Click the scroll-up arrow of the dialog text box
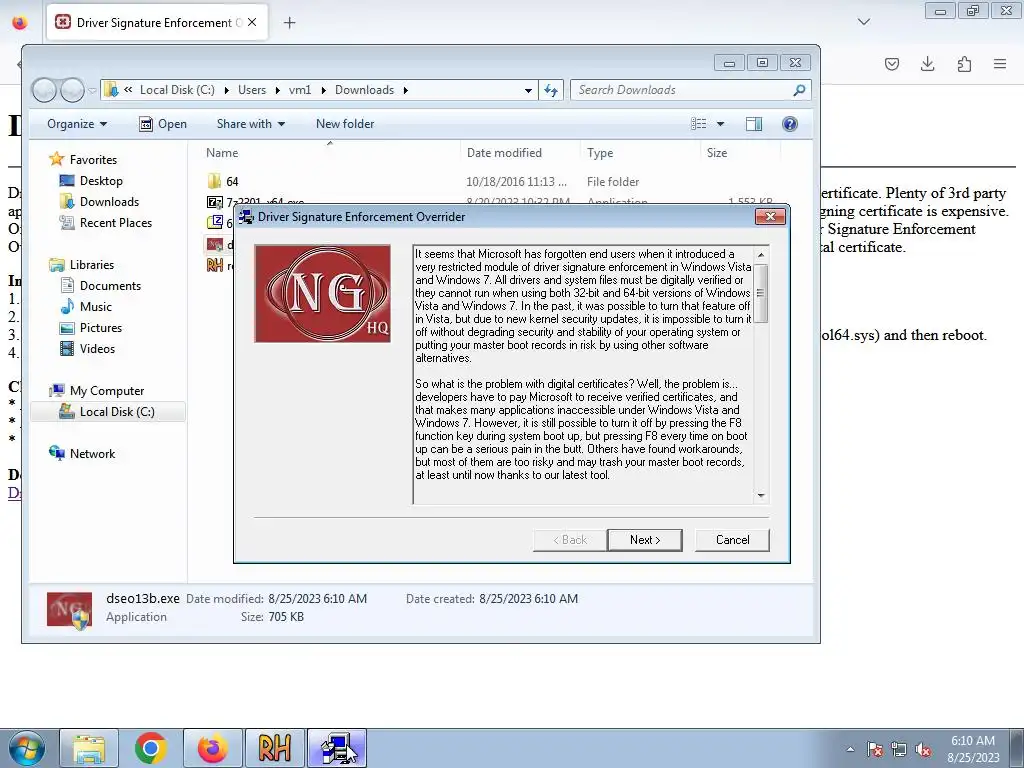 click(x=761, y=254)
